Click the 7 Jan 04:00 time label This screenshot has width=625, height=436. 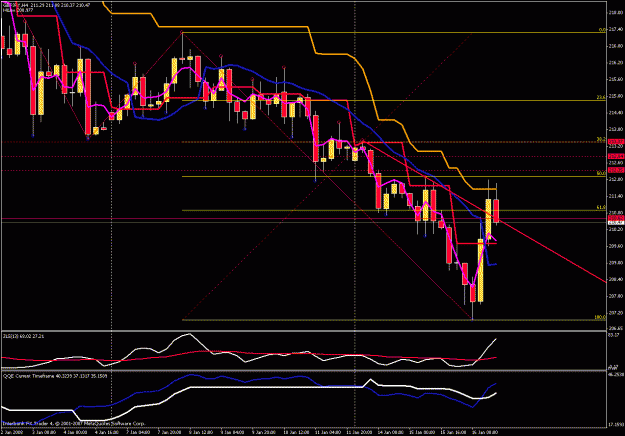coord(138,432)
